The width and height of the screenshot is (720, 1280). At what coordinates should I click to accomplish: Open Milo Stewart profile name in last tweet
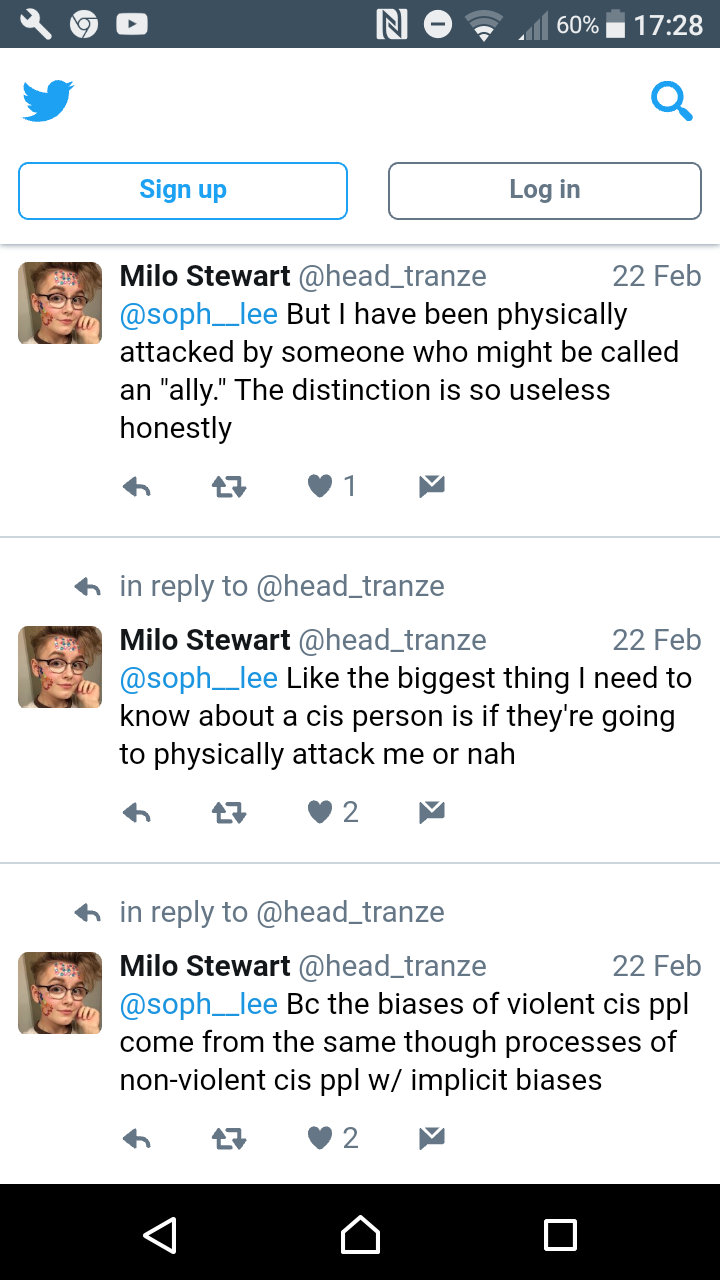coord(205,966)
